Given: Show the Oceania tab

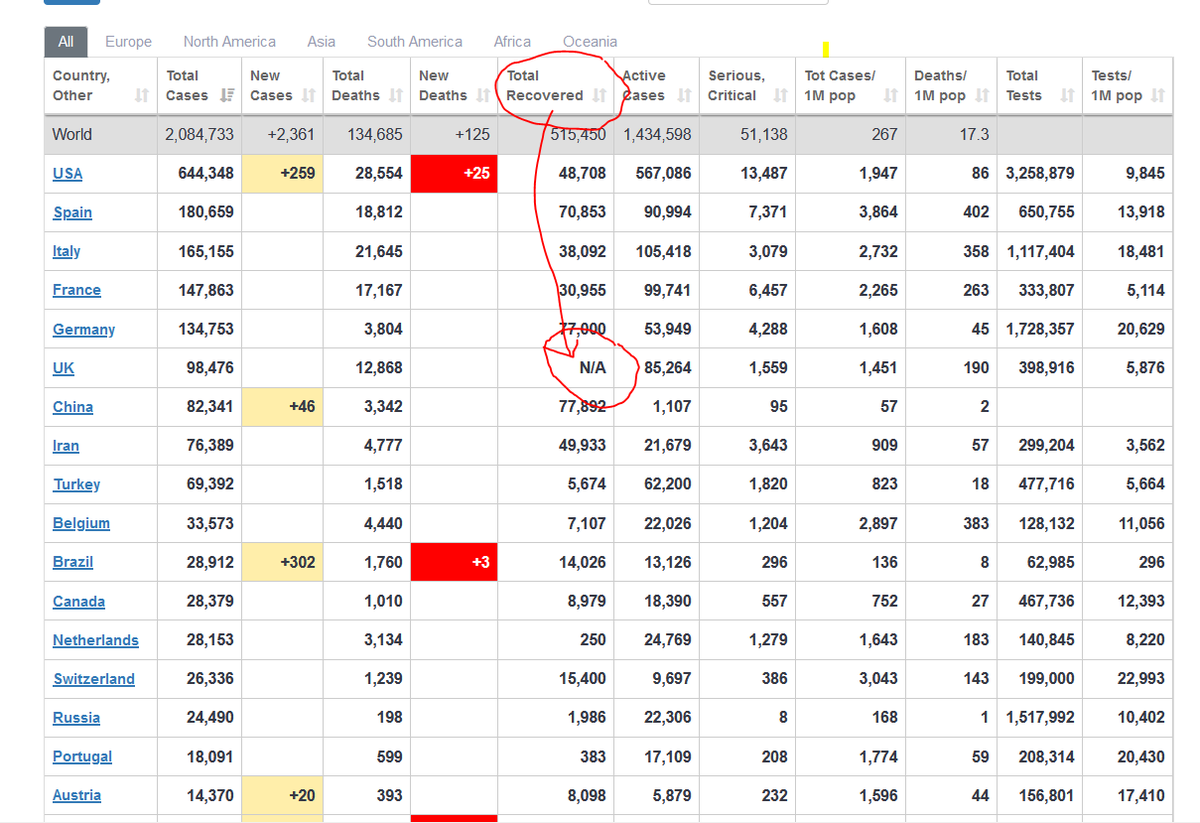Looking at the screenshot, I should point(590,42).
